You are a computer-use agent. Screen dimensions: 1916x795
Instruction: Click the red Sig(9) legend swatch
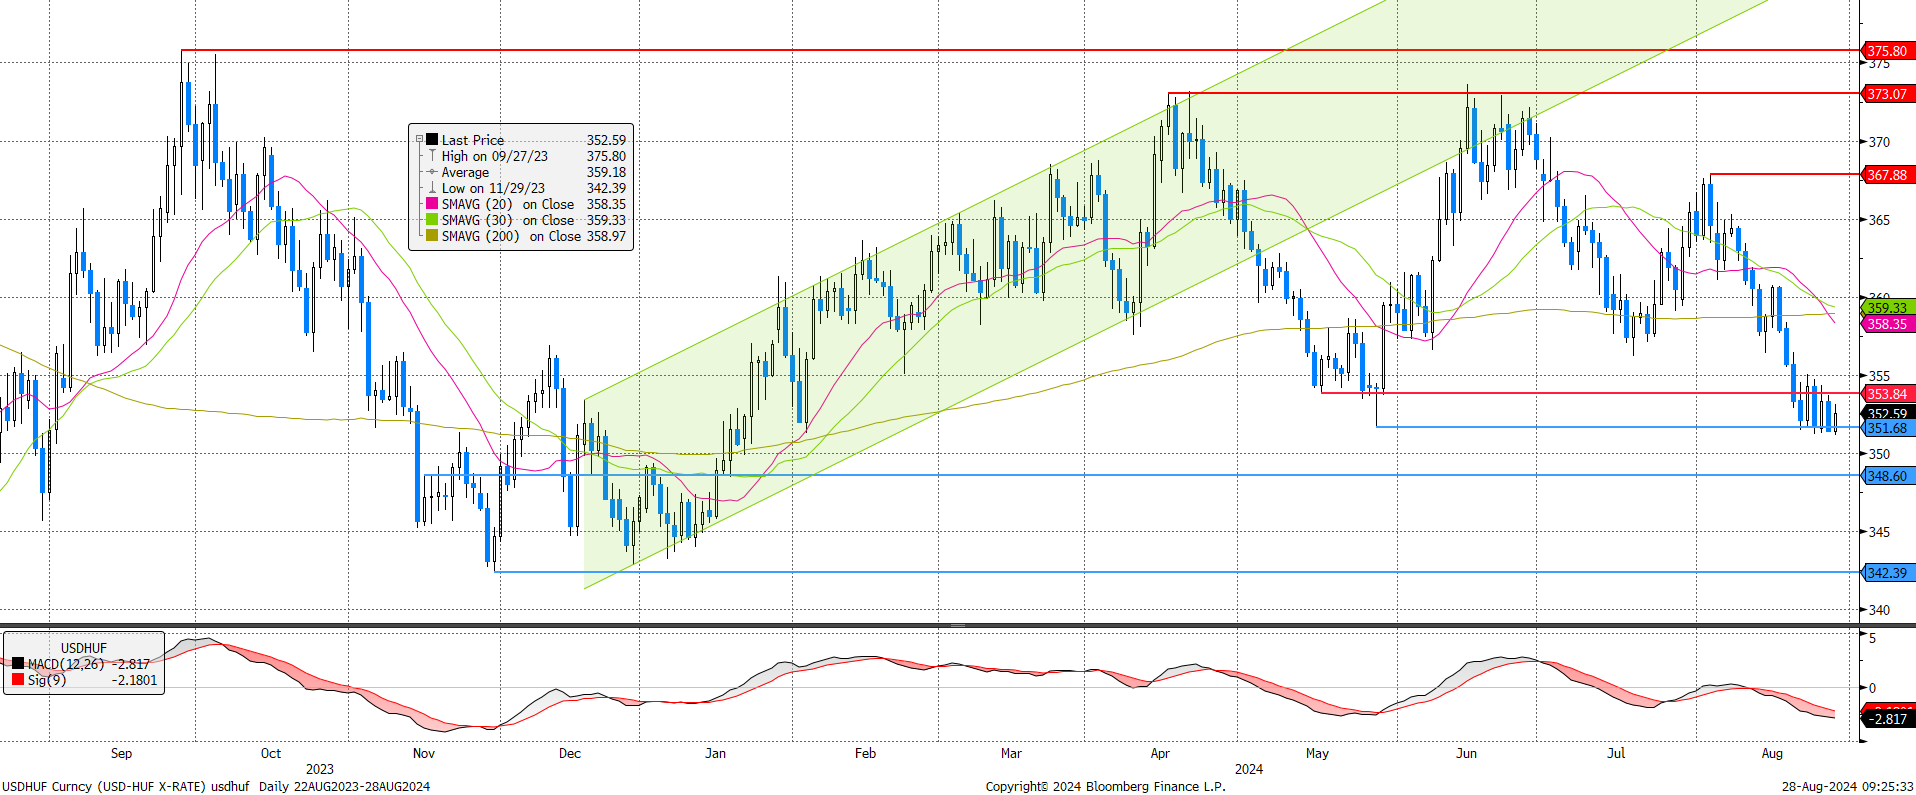[18, 680]
